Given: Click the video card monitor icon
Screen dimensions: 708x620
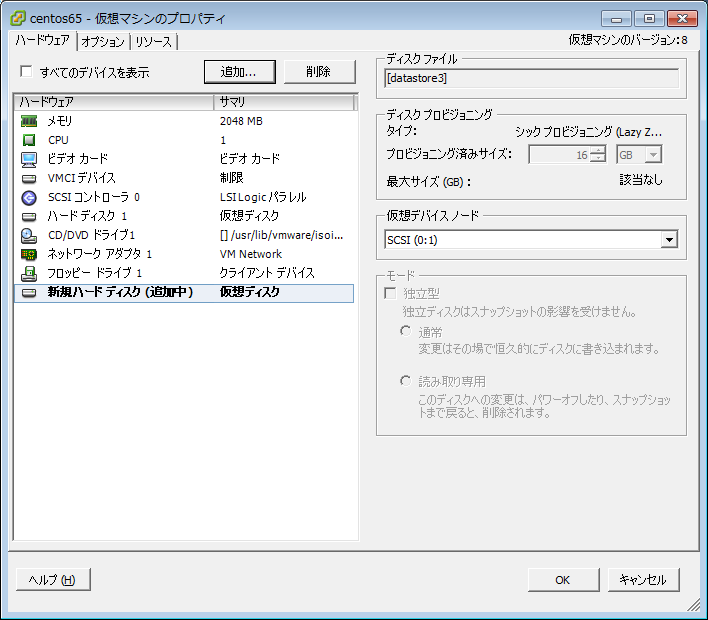Looking at the screenshot, I should (x=29, y=159).
